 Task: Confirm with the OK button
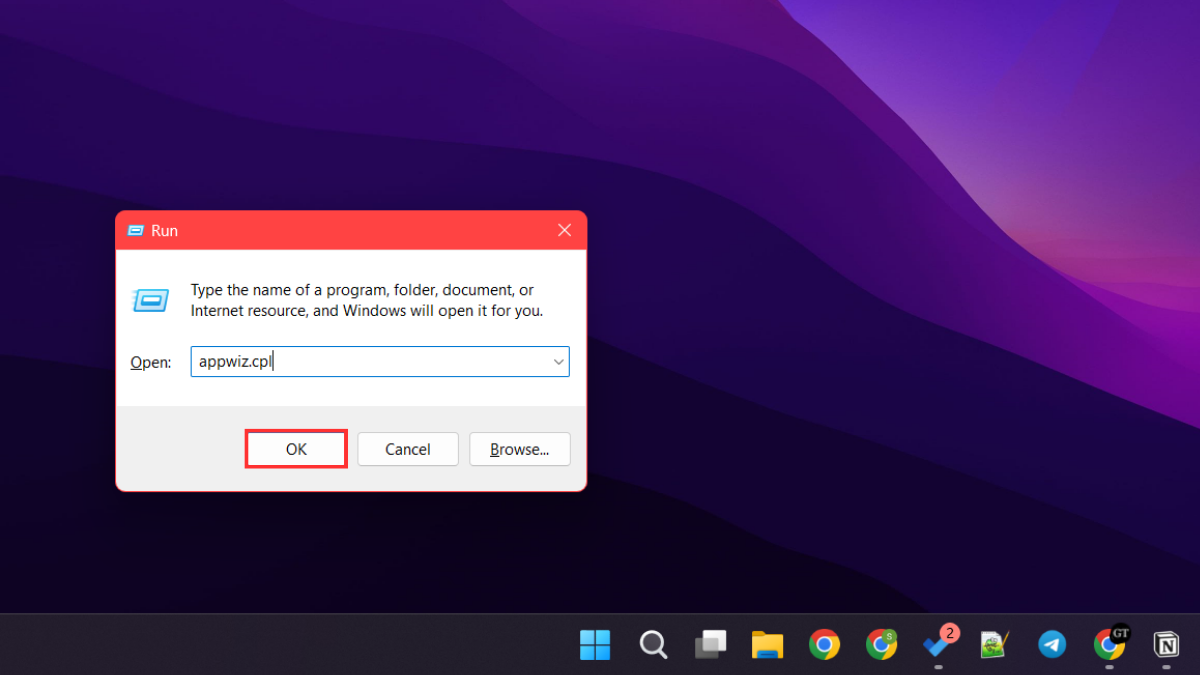pyautogui.click(x=295, y=448)
